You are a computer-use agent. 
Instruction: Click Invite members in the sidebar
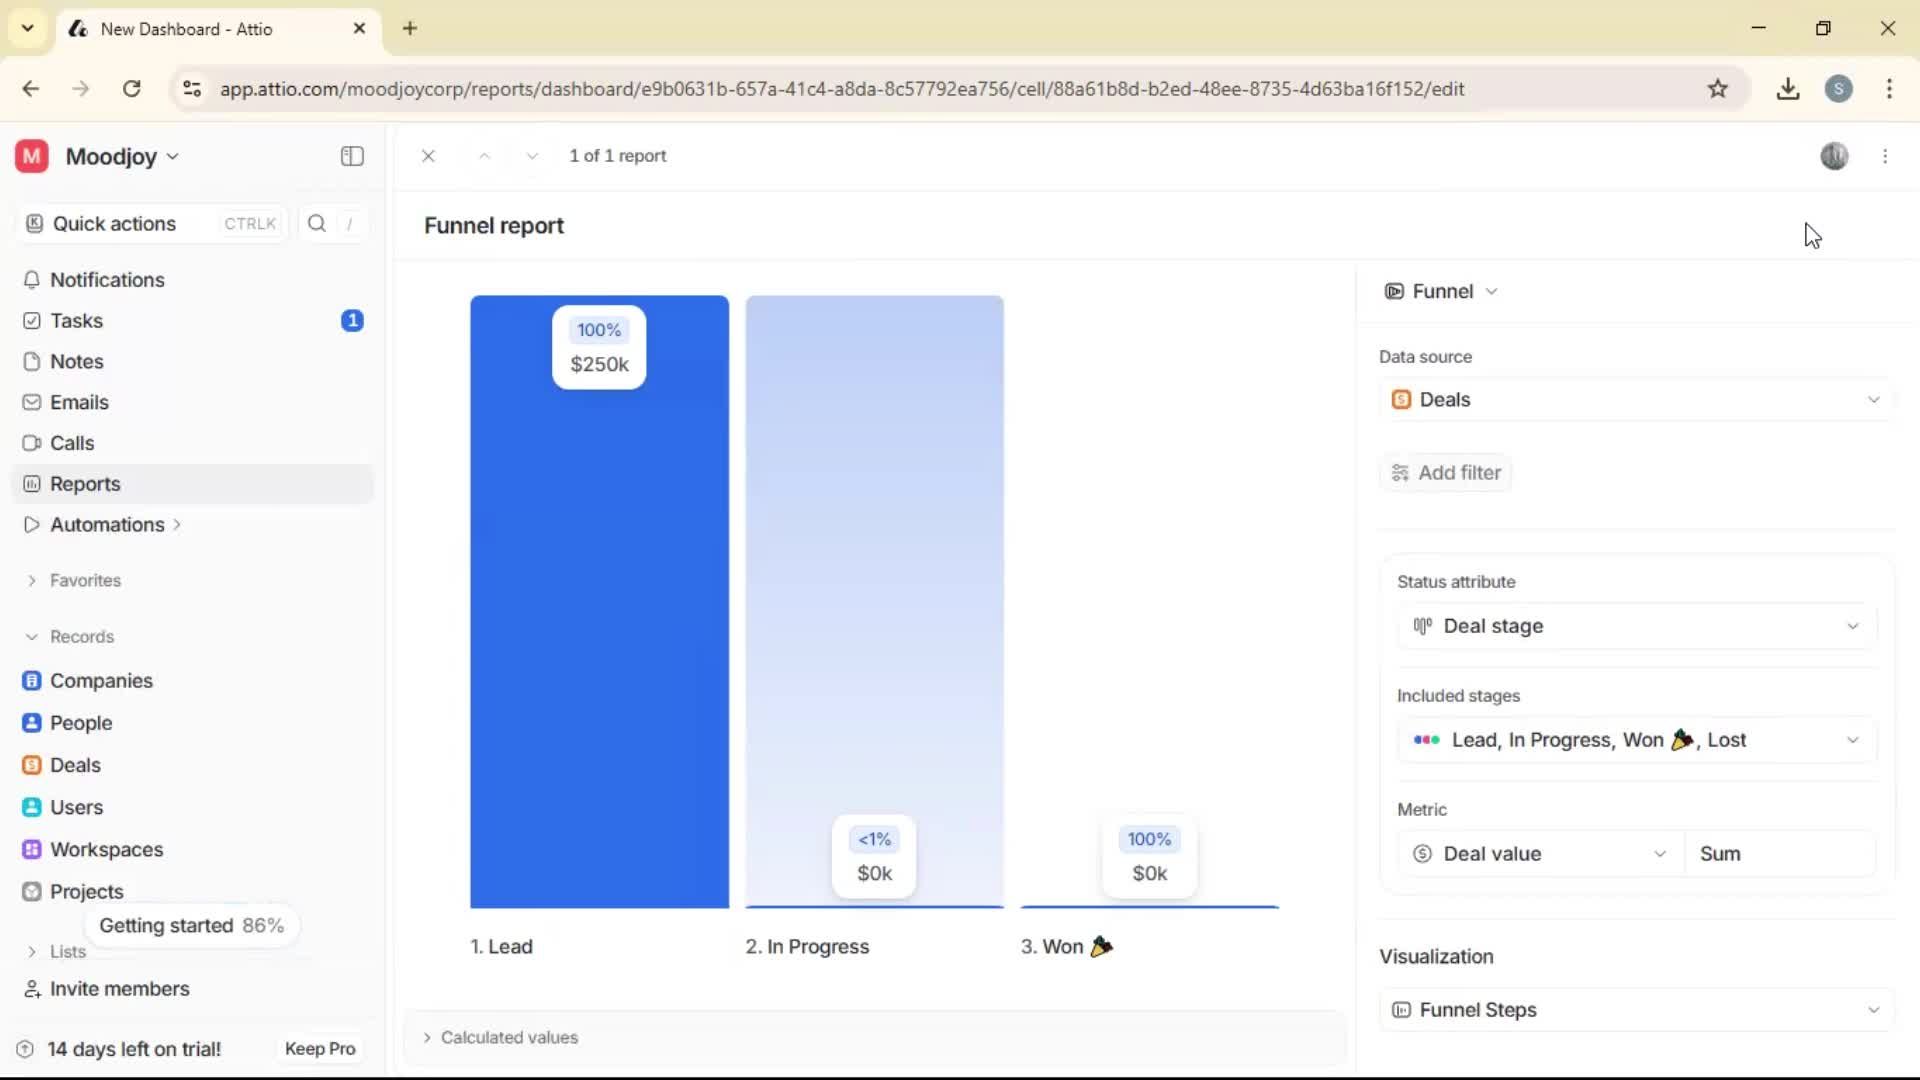[118, 989]
